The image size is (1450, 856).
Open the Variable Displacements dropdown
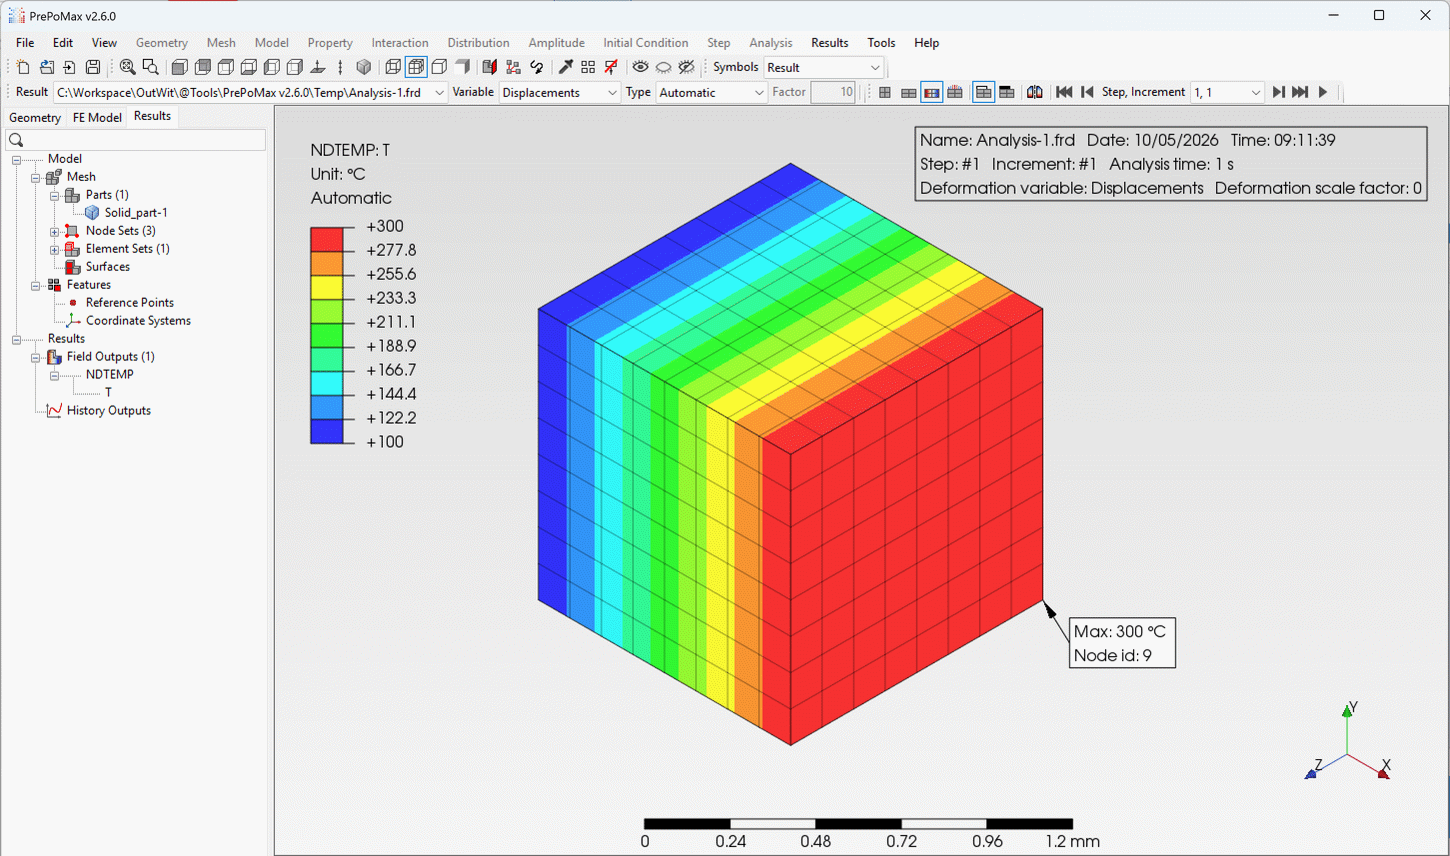(612, 92)
